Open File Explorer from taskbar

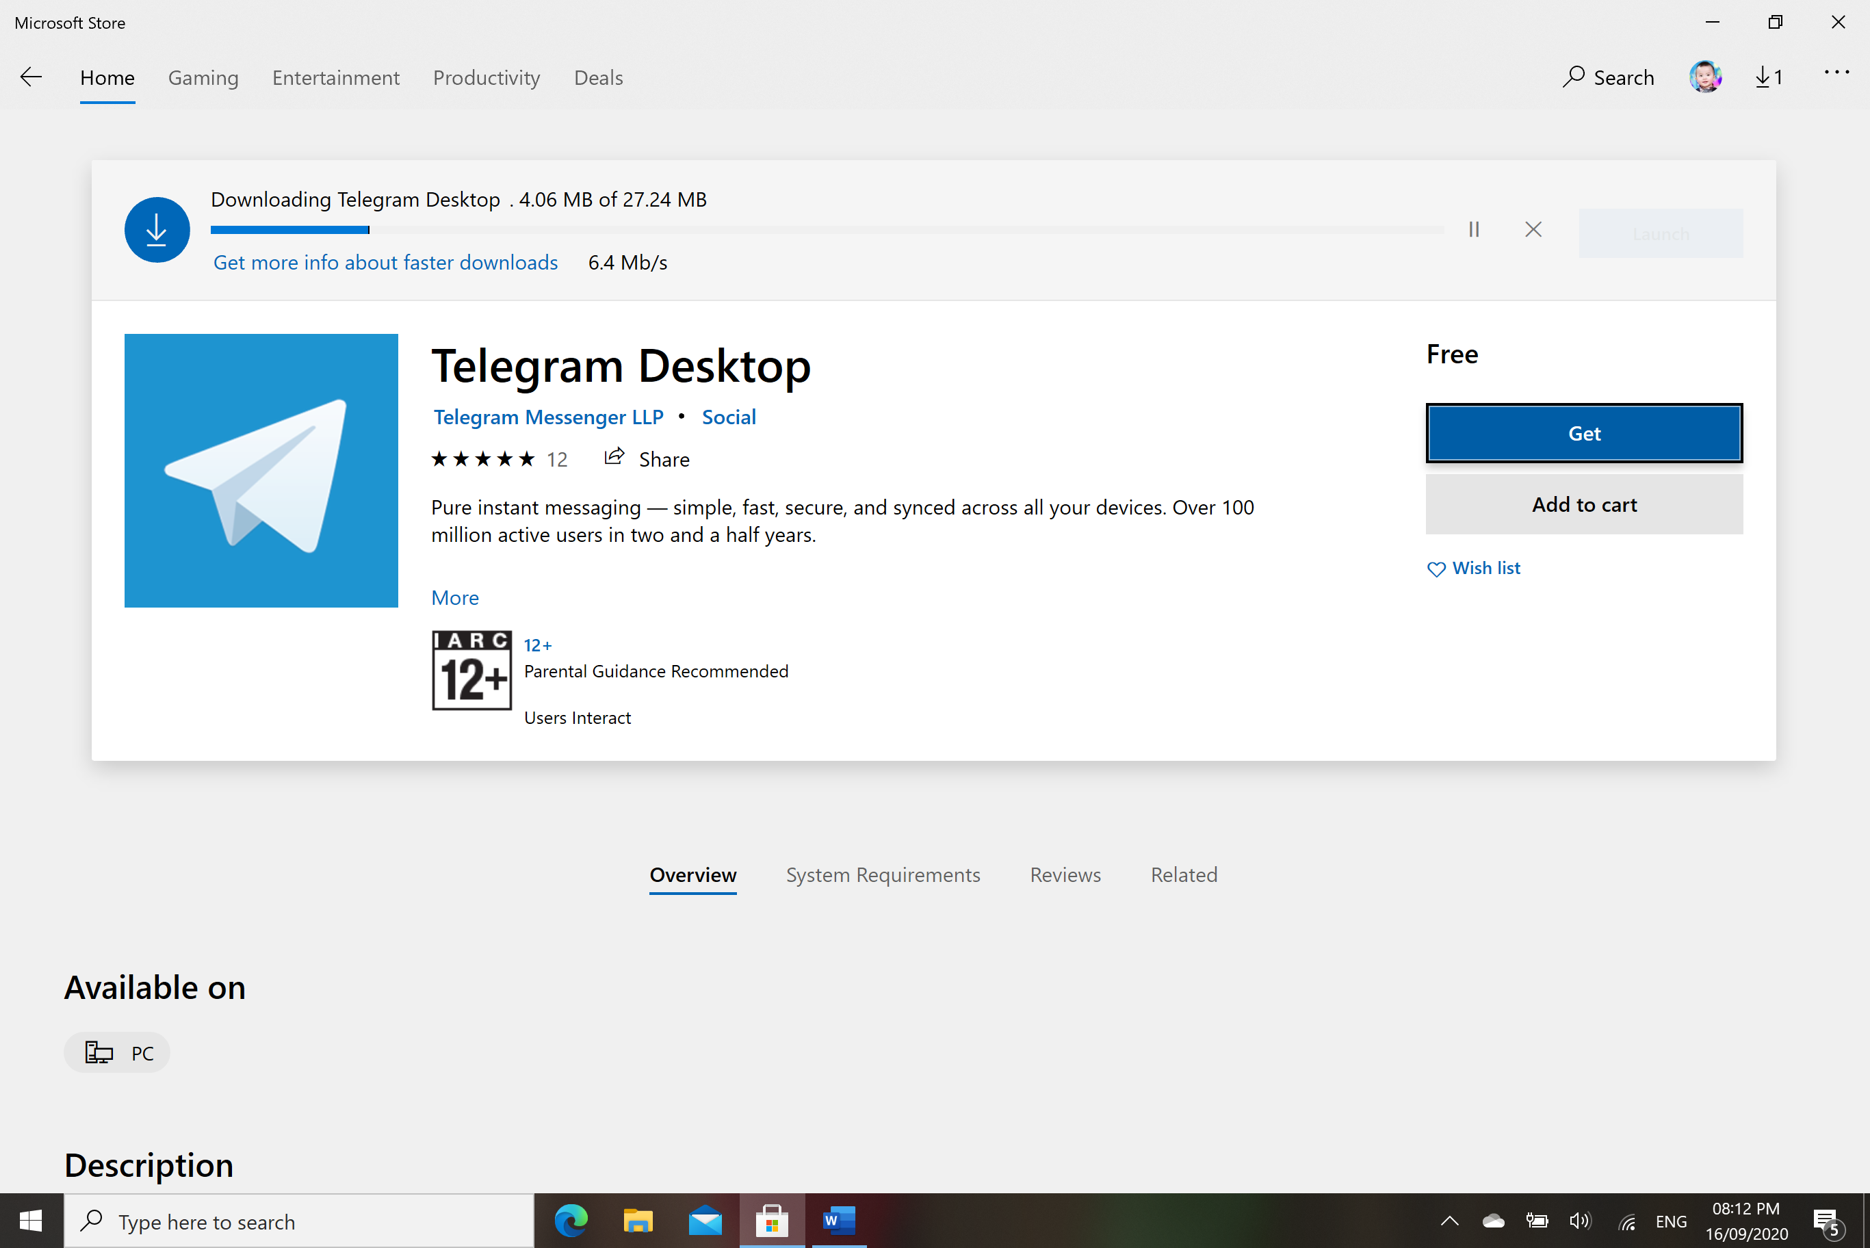coord(638,1221)
